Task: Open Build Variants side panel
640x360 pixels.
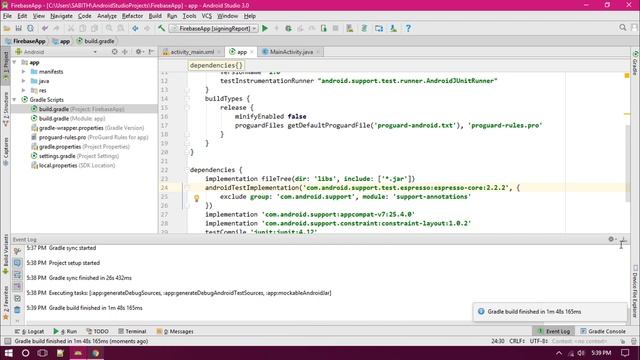Action: (x=5, y=254)
